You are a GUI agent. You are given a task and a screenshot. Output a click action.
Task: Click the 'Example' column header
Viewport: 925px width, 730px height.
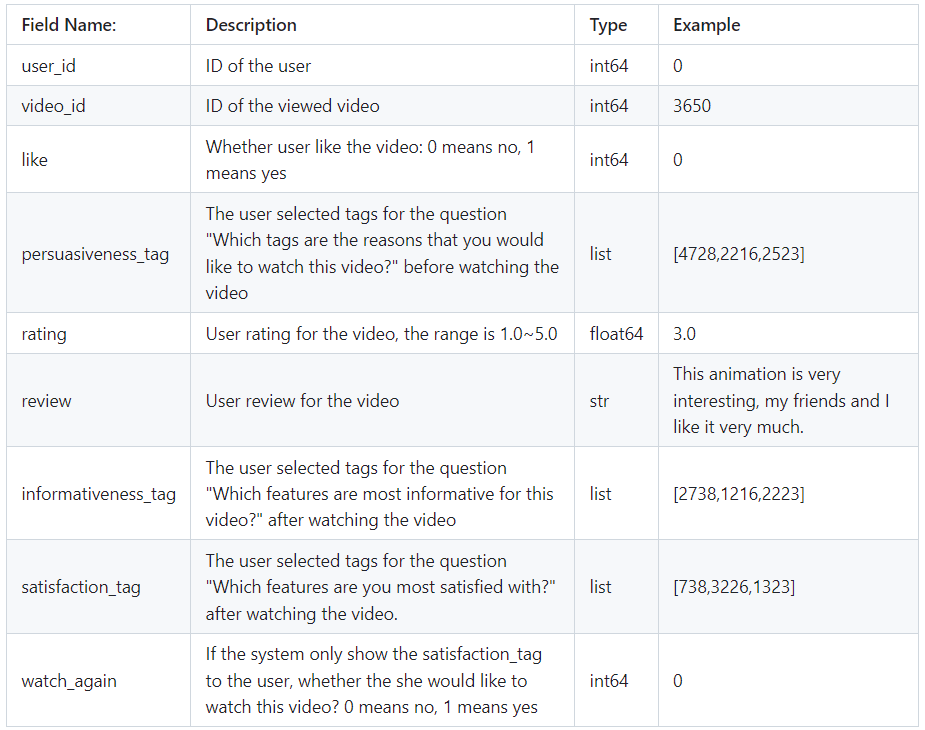706,25
